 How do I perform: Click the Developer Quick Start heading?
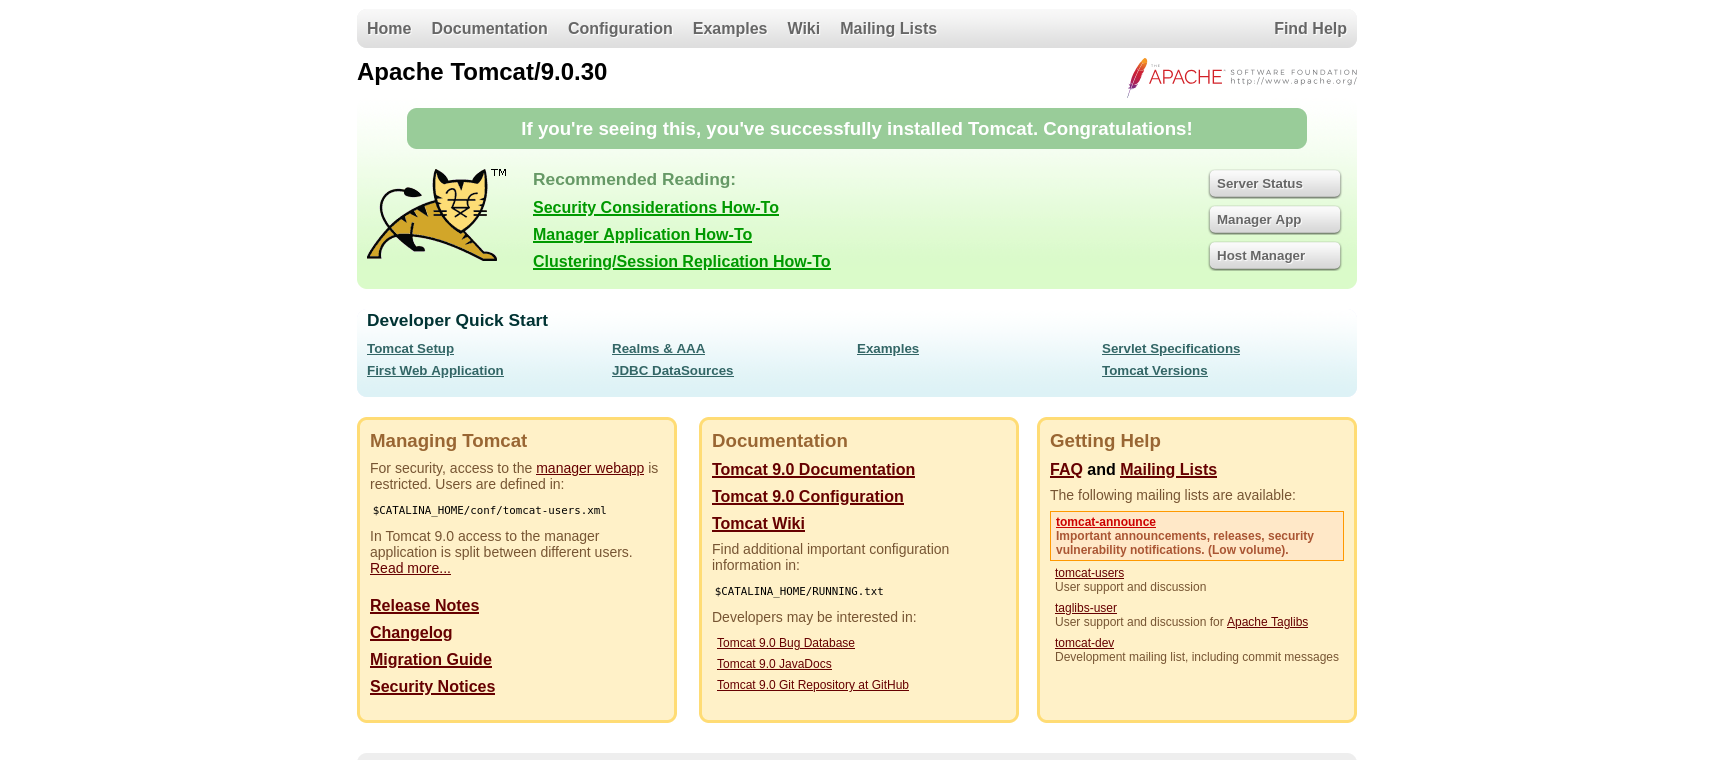pos(457,321)
